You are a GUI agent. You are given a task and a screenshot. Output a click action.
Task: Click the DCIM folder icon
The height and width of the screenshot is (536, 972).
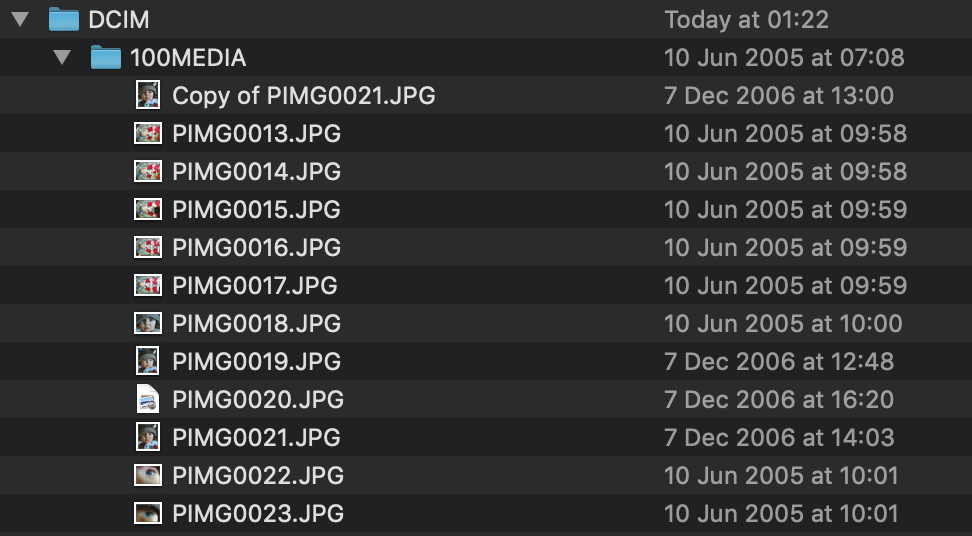click(64, 19)
